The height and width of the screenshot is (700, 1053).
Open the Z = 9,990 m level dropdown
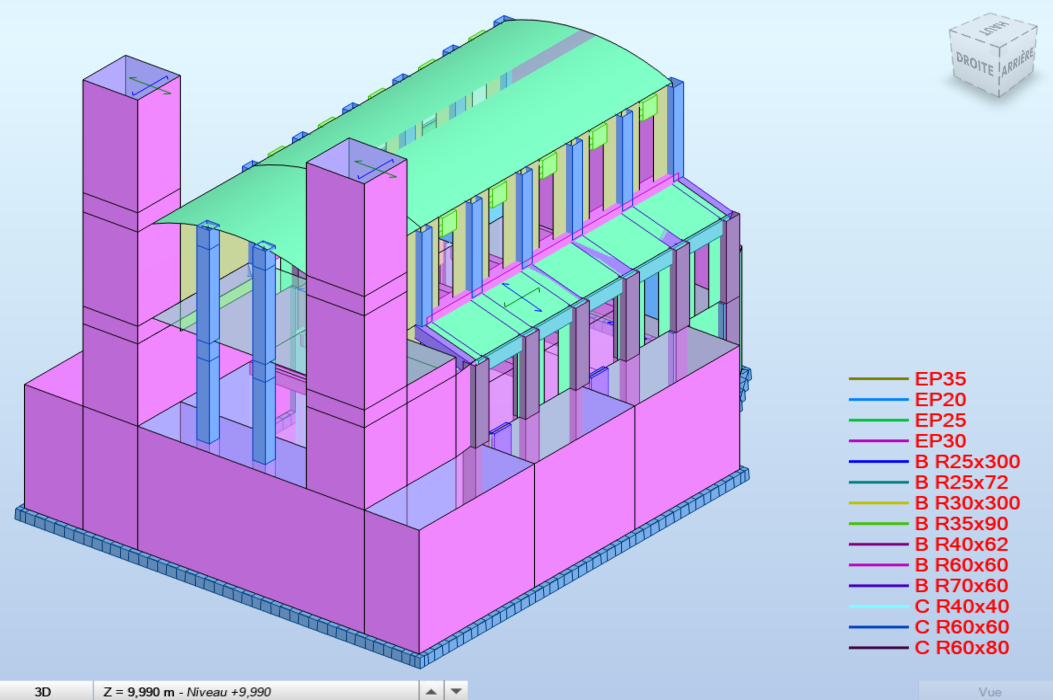pyautogui.click(x=255, y=691)
